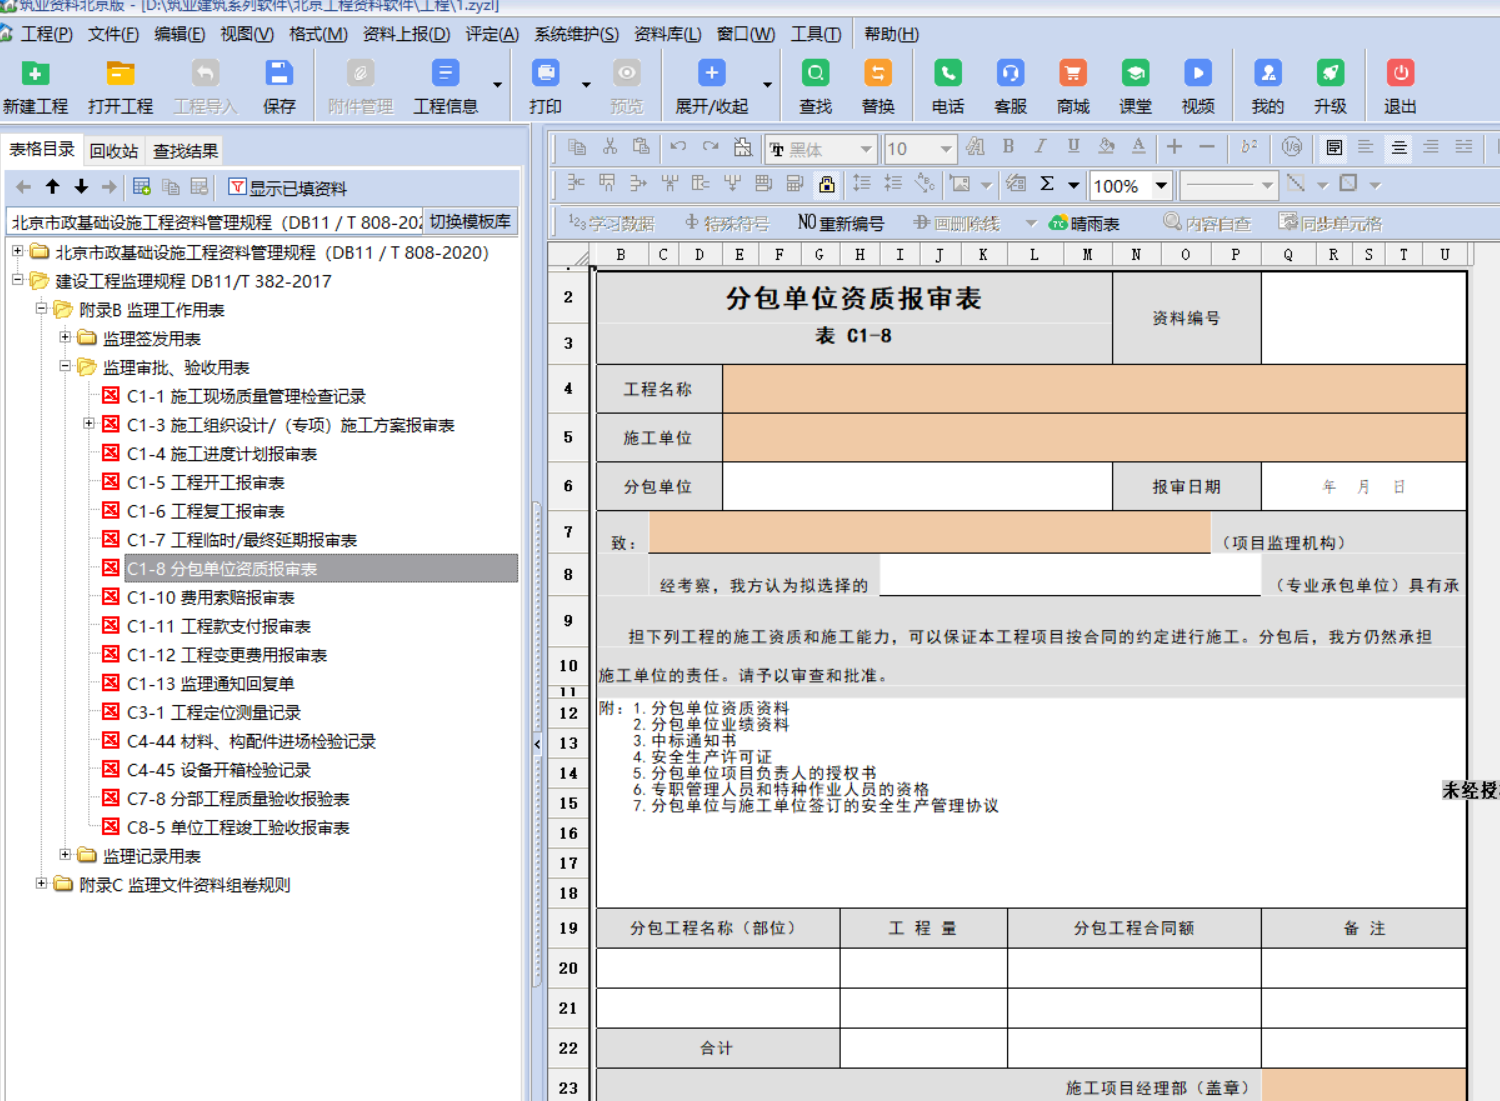Toggle the auto-wrap text icon
Image resolution: width=1500 pixels, height=1101 pixels.
tap(1334, 147)
